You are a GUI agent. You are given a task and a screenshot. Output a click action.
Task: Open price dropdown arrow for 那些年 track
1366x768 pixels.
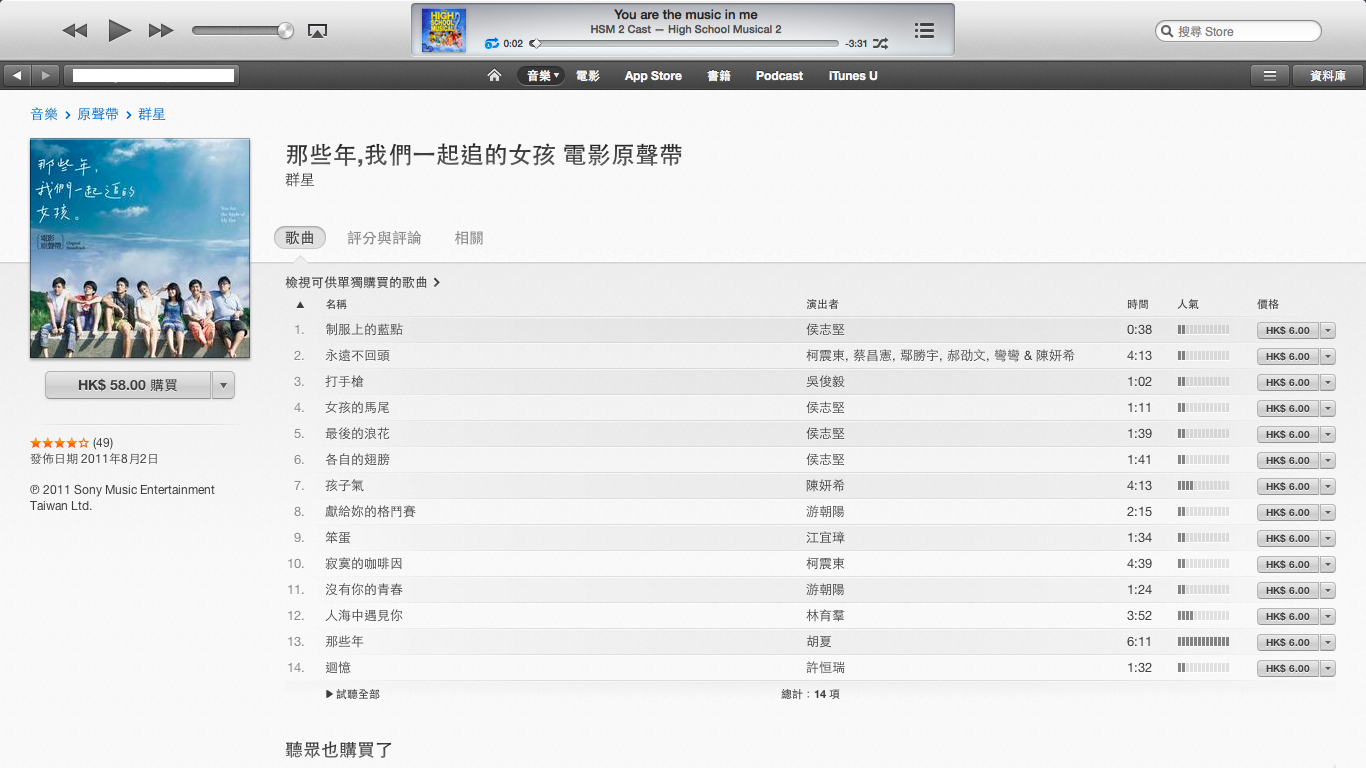1328,642
